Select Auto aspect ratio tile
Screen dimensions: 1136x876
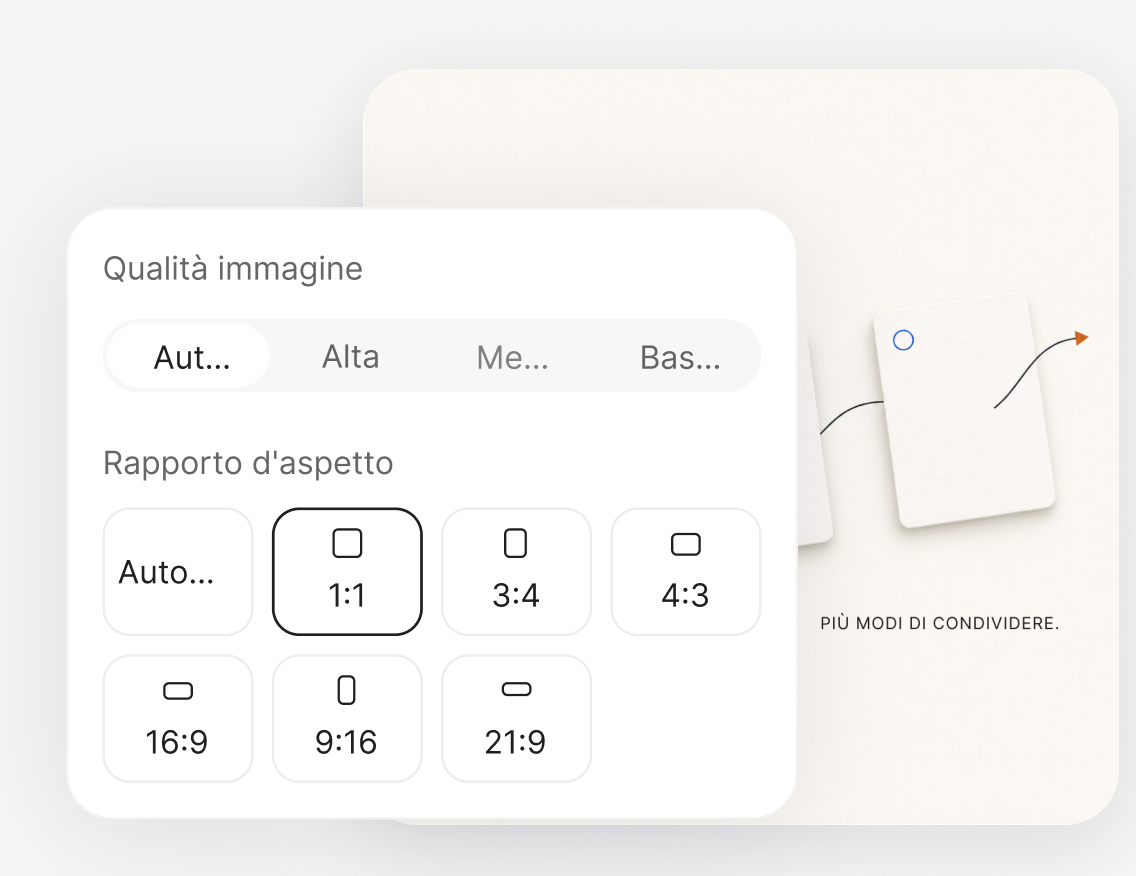(x=178, y=572)
